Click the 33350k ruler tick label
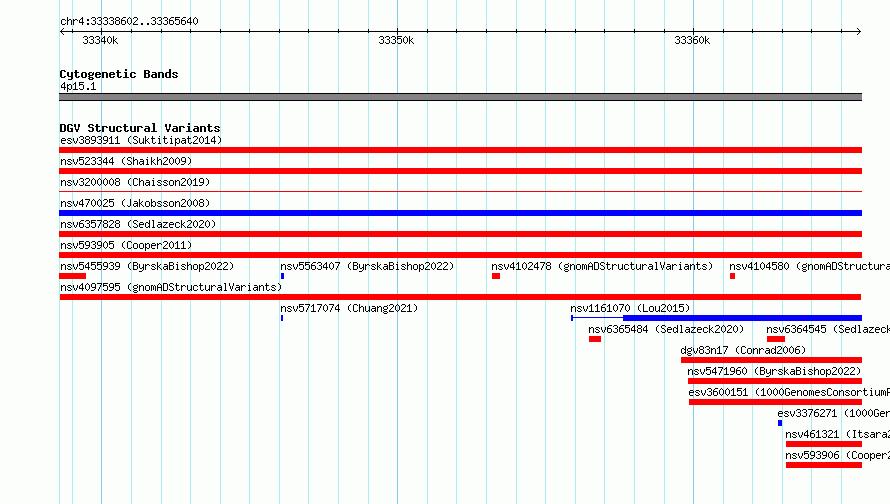 click(x=396, y=40)
